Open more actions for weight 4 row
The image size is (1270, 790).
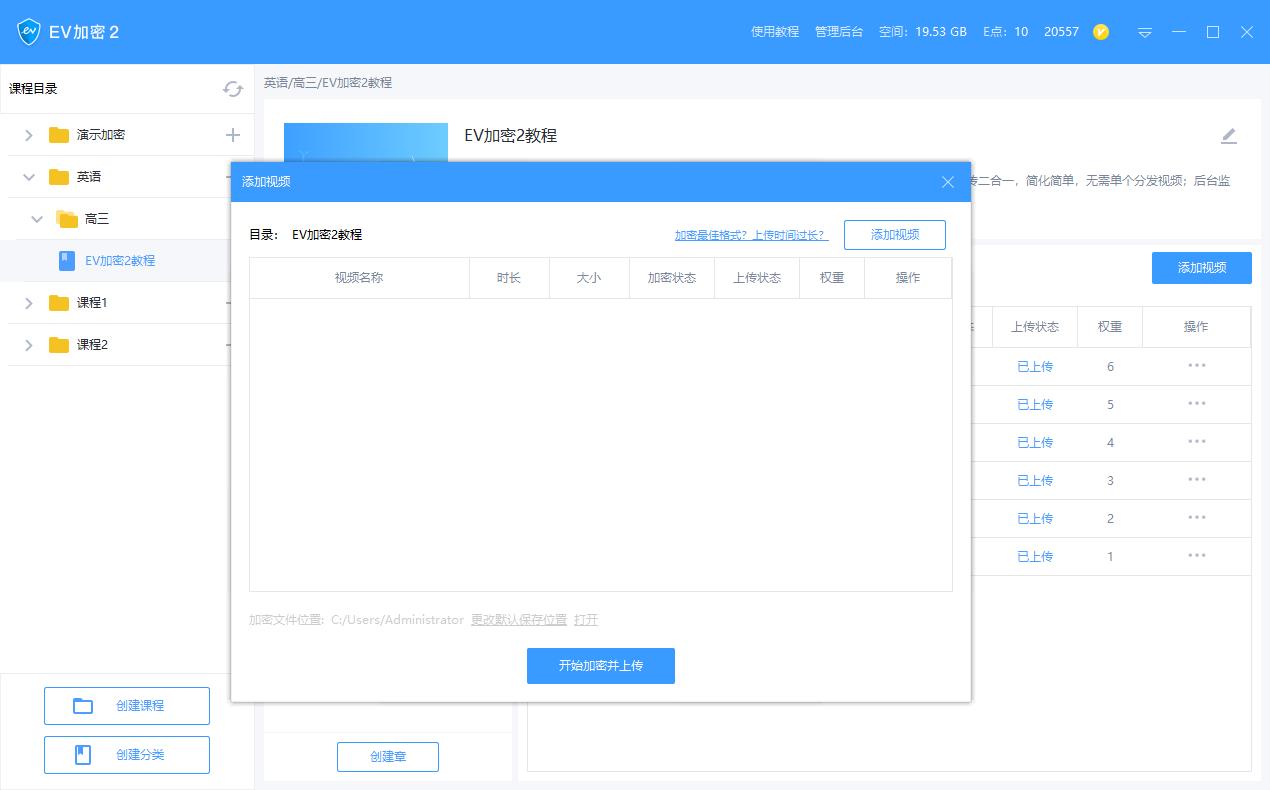[1197, 442]
